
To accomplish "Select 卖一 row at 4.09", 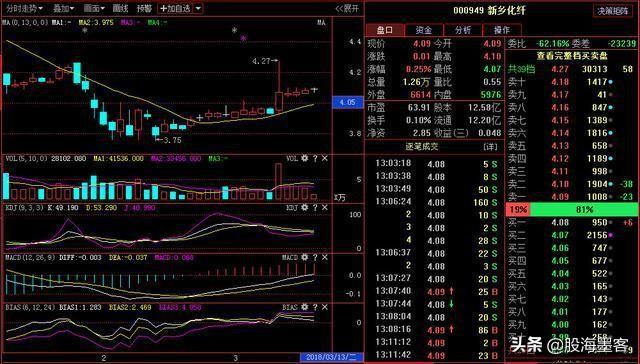I will click(x=572, y=197).
